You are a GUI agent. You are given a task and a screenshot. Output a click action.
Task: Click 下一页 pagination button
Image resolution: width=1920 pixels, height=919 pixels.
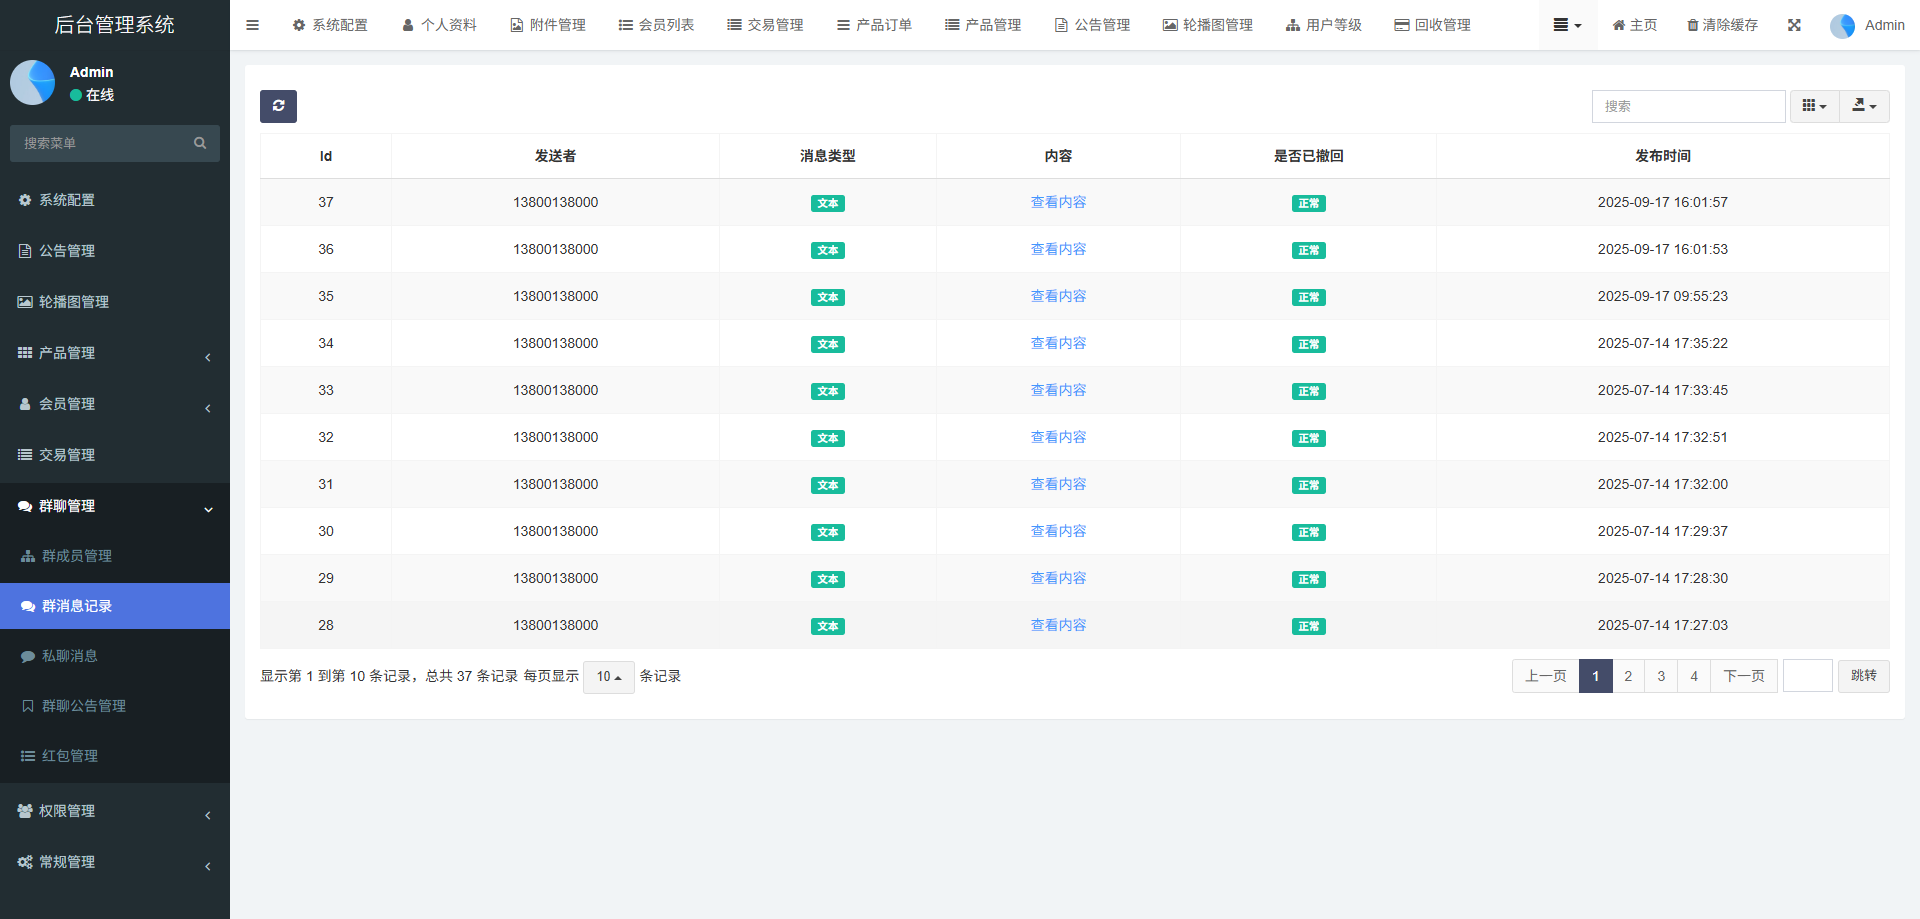click(x=1744, y=676)
